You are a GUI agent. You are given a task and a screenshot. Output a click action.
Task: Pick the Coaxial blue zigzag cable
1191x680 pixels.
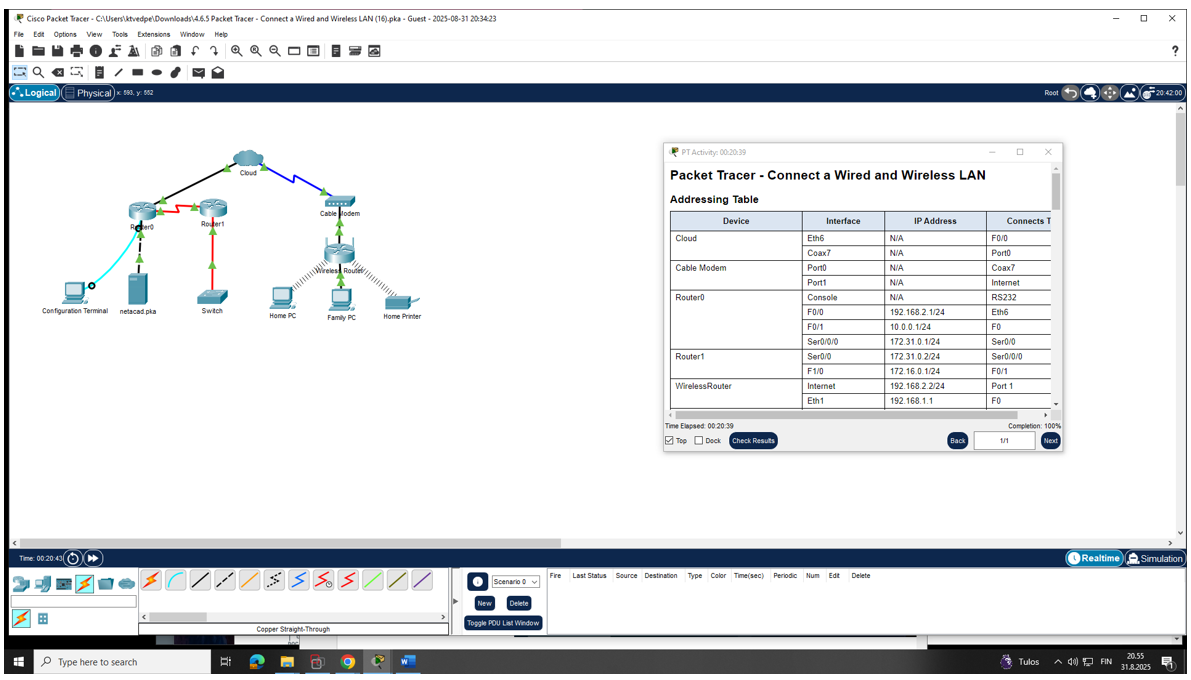pyautogui.click(x=299, y=580)
